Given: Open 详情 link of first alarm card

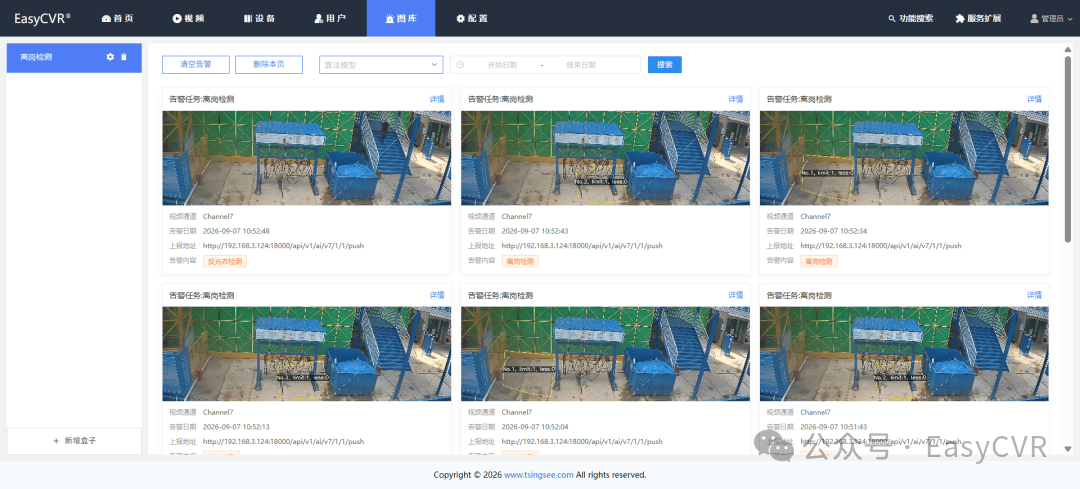Looking at the screenshot, I should point(437,99).
